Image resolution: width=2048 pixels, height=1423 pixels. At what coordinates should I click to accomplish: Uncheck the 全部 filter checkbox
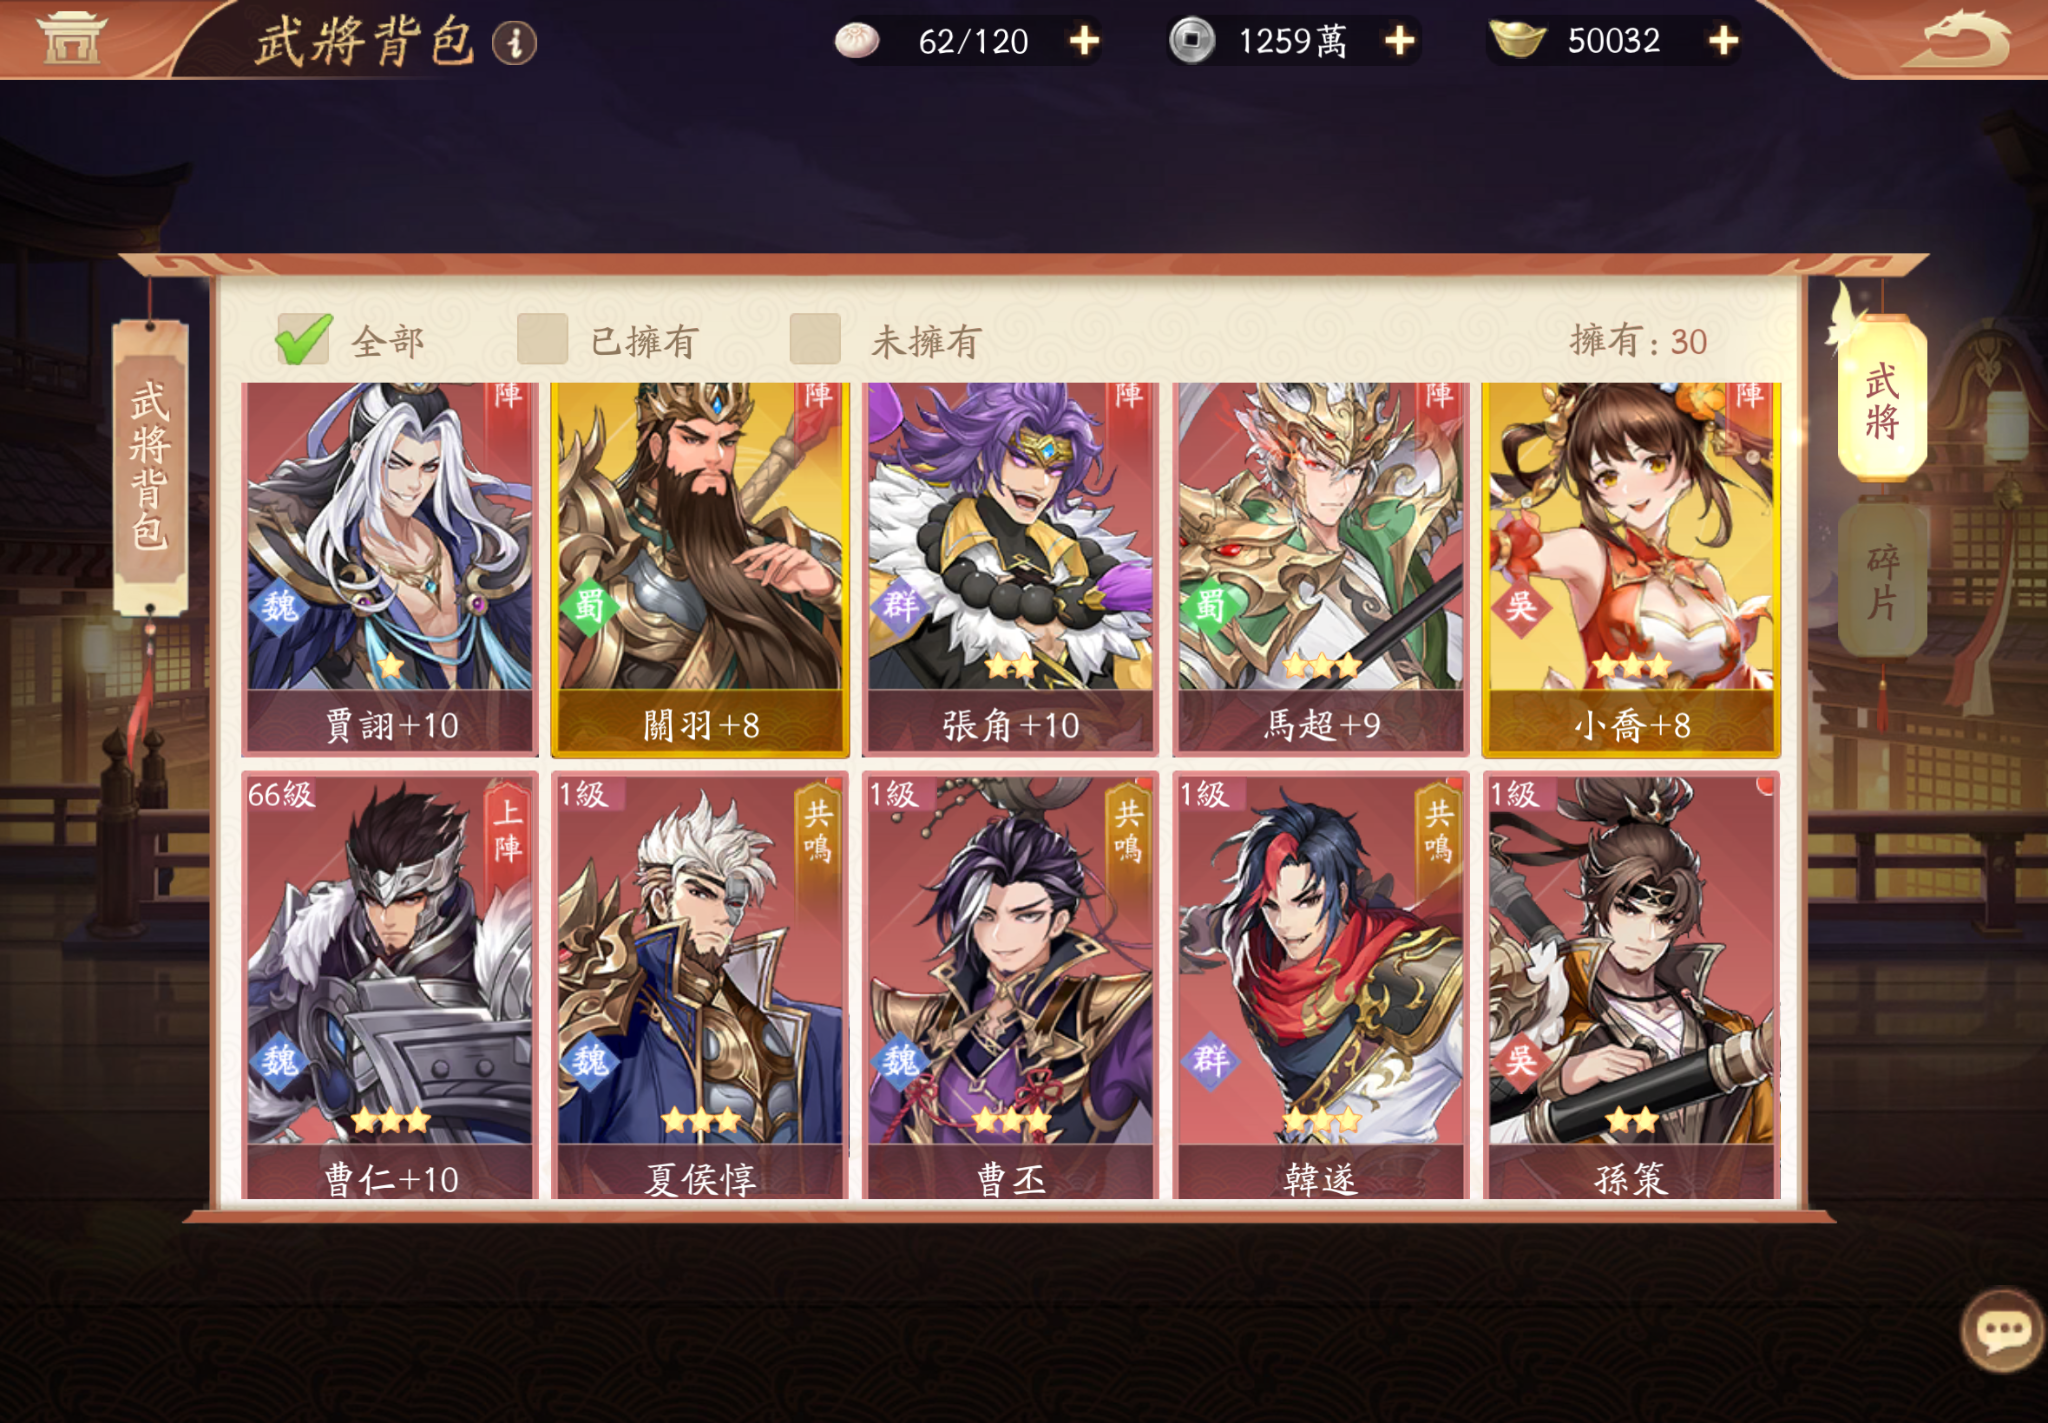(x=303, y=340)
